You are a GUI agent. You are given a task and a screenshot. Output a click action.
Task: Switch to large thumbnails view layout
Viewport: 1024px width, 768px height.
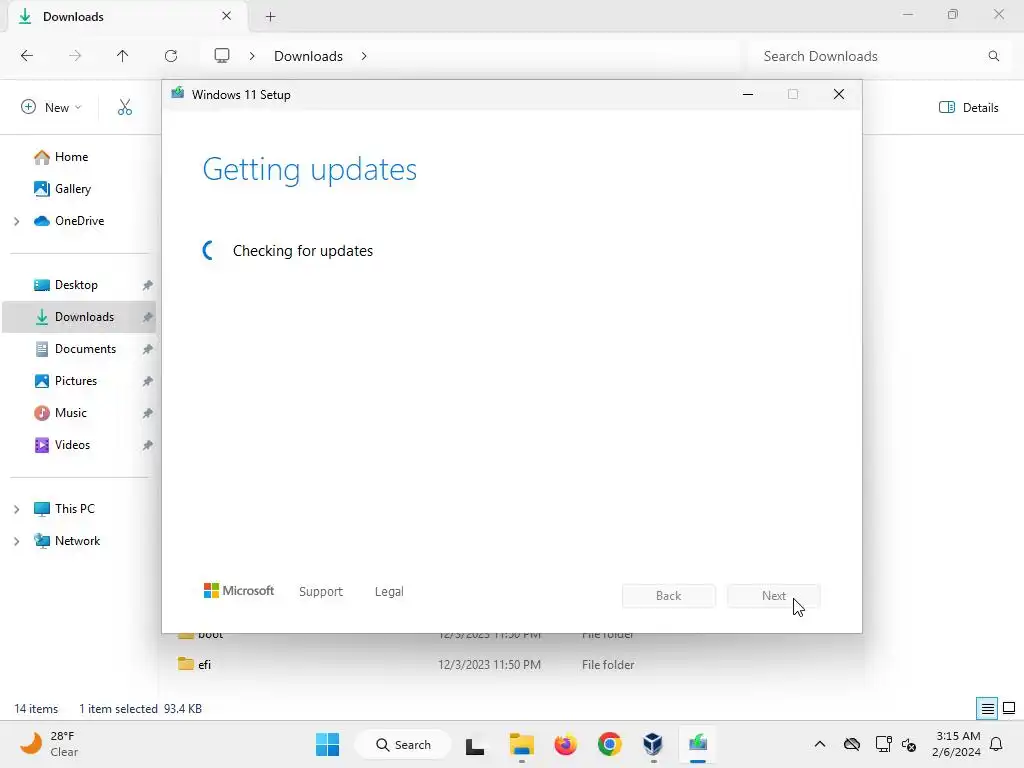point(1009,708)
